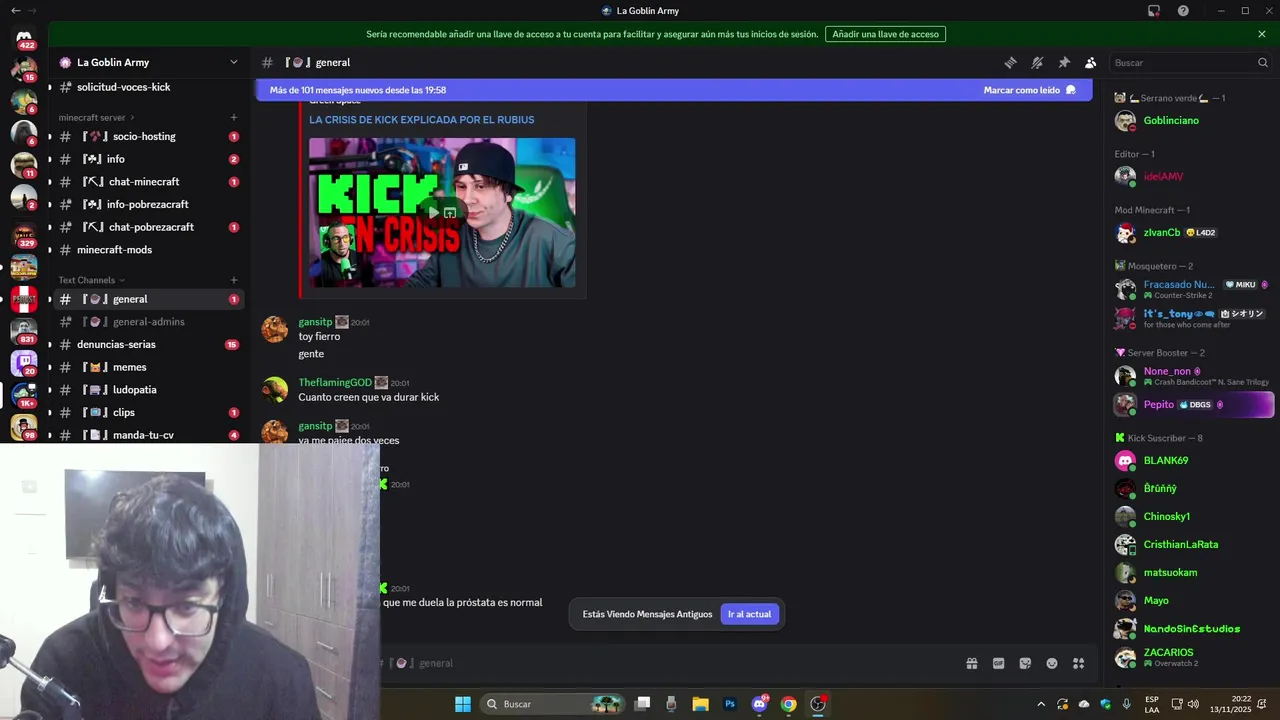Open chat-pobrezacraft channel
Image resolution: width=1280 pixels, height=720 pixels.
click(x=148, y=227)
